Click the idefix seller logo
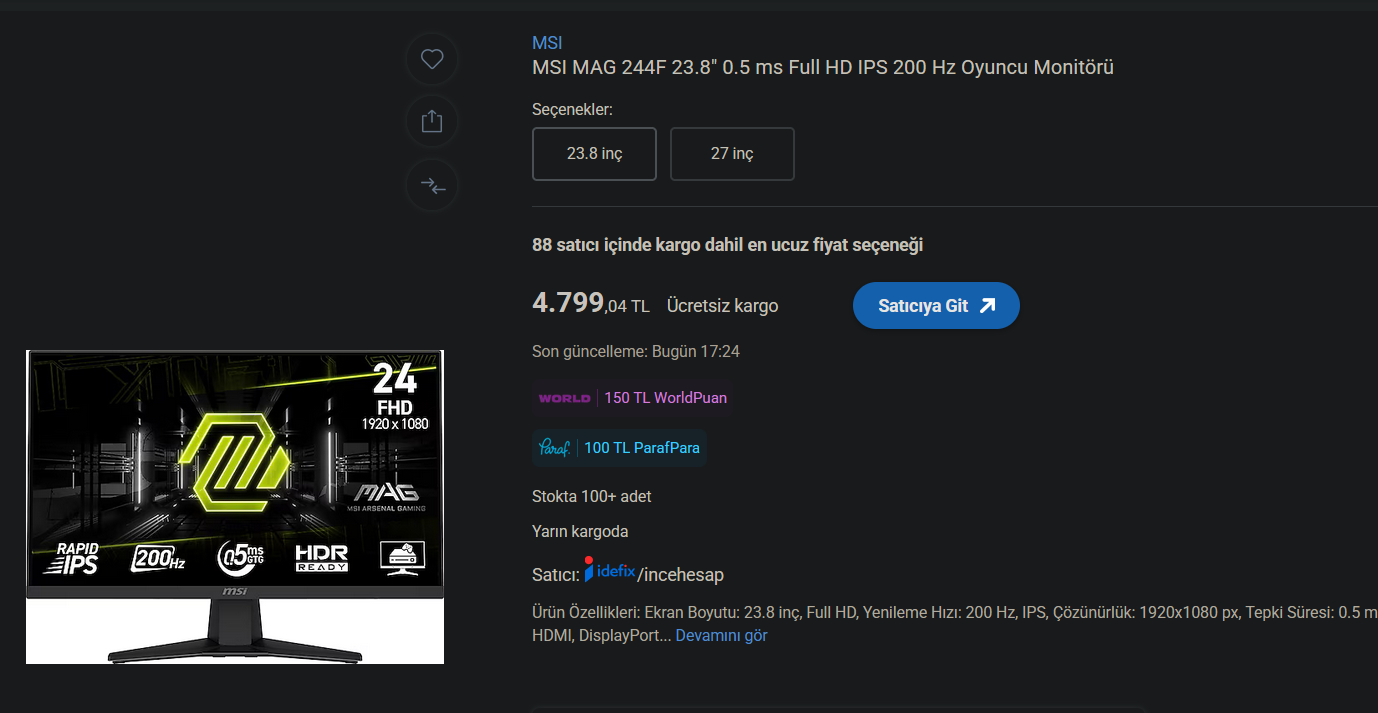 coord(610,570)
